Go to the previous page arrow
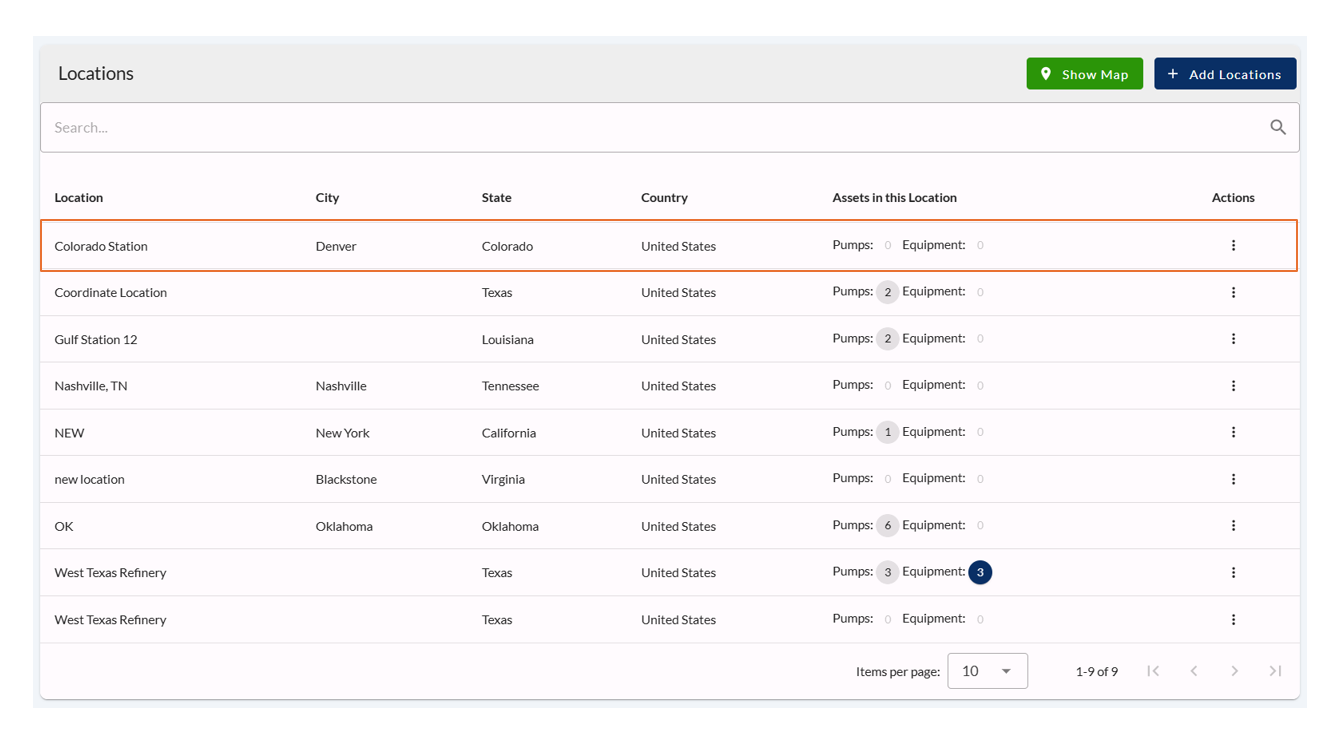Image resolution: width=1336 pixels, height=737 pixels. coord(1193,671)
